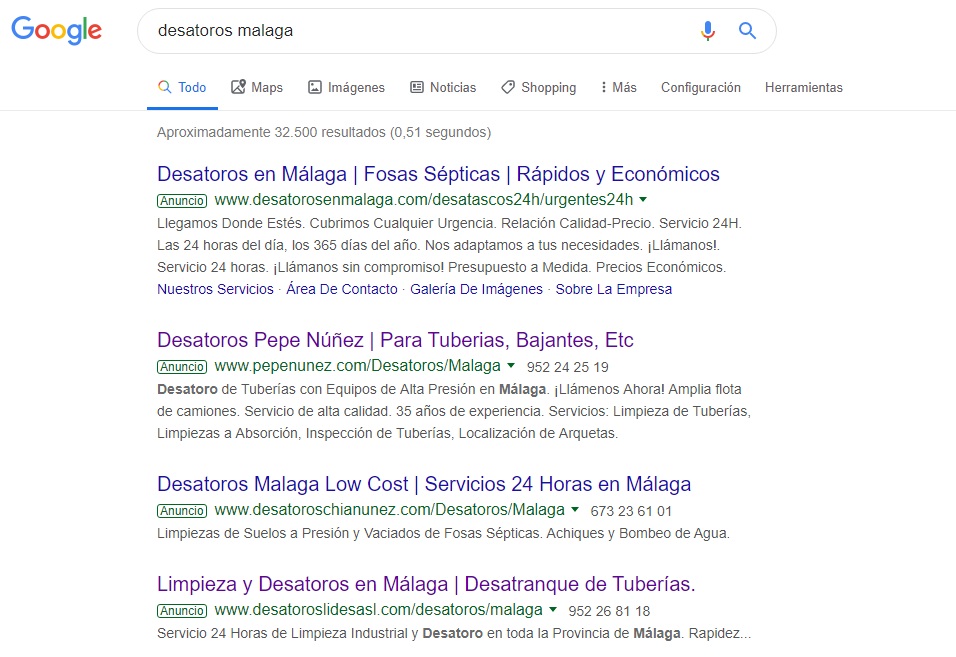Expand arrow beside desatoroslidesasl.com URL
This screenshot has width=956, height=657.
coord(553,609)
